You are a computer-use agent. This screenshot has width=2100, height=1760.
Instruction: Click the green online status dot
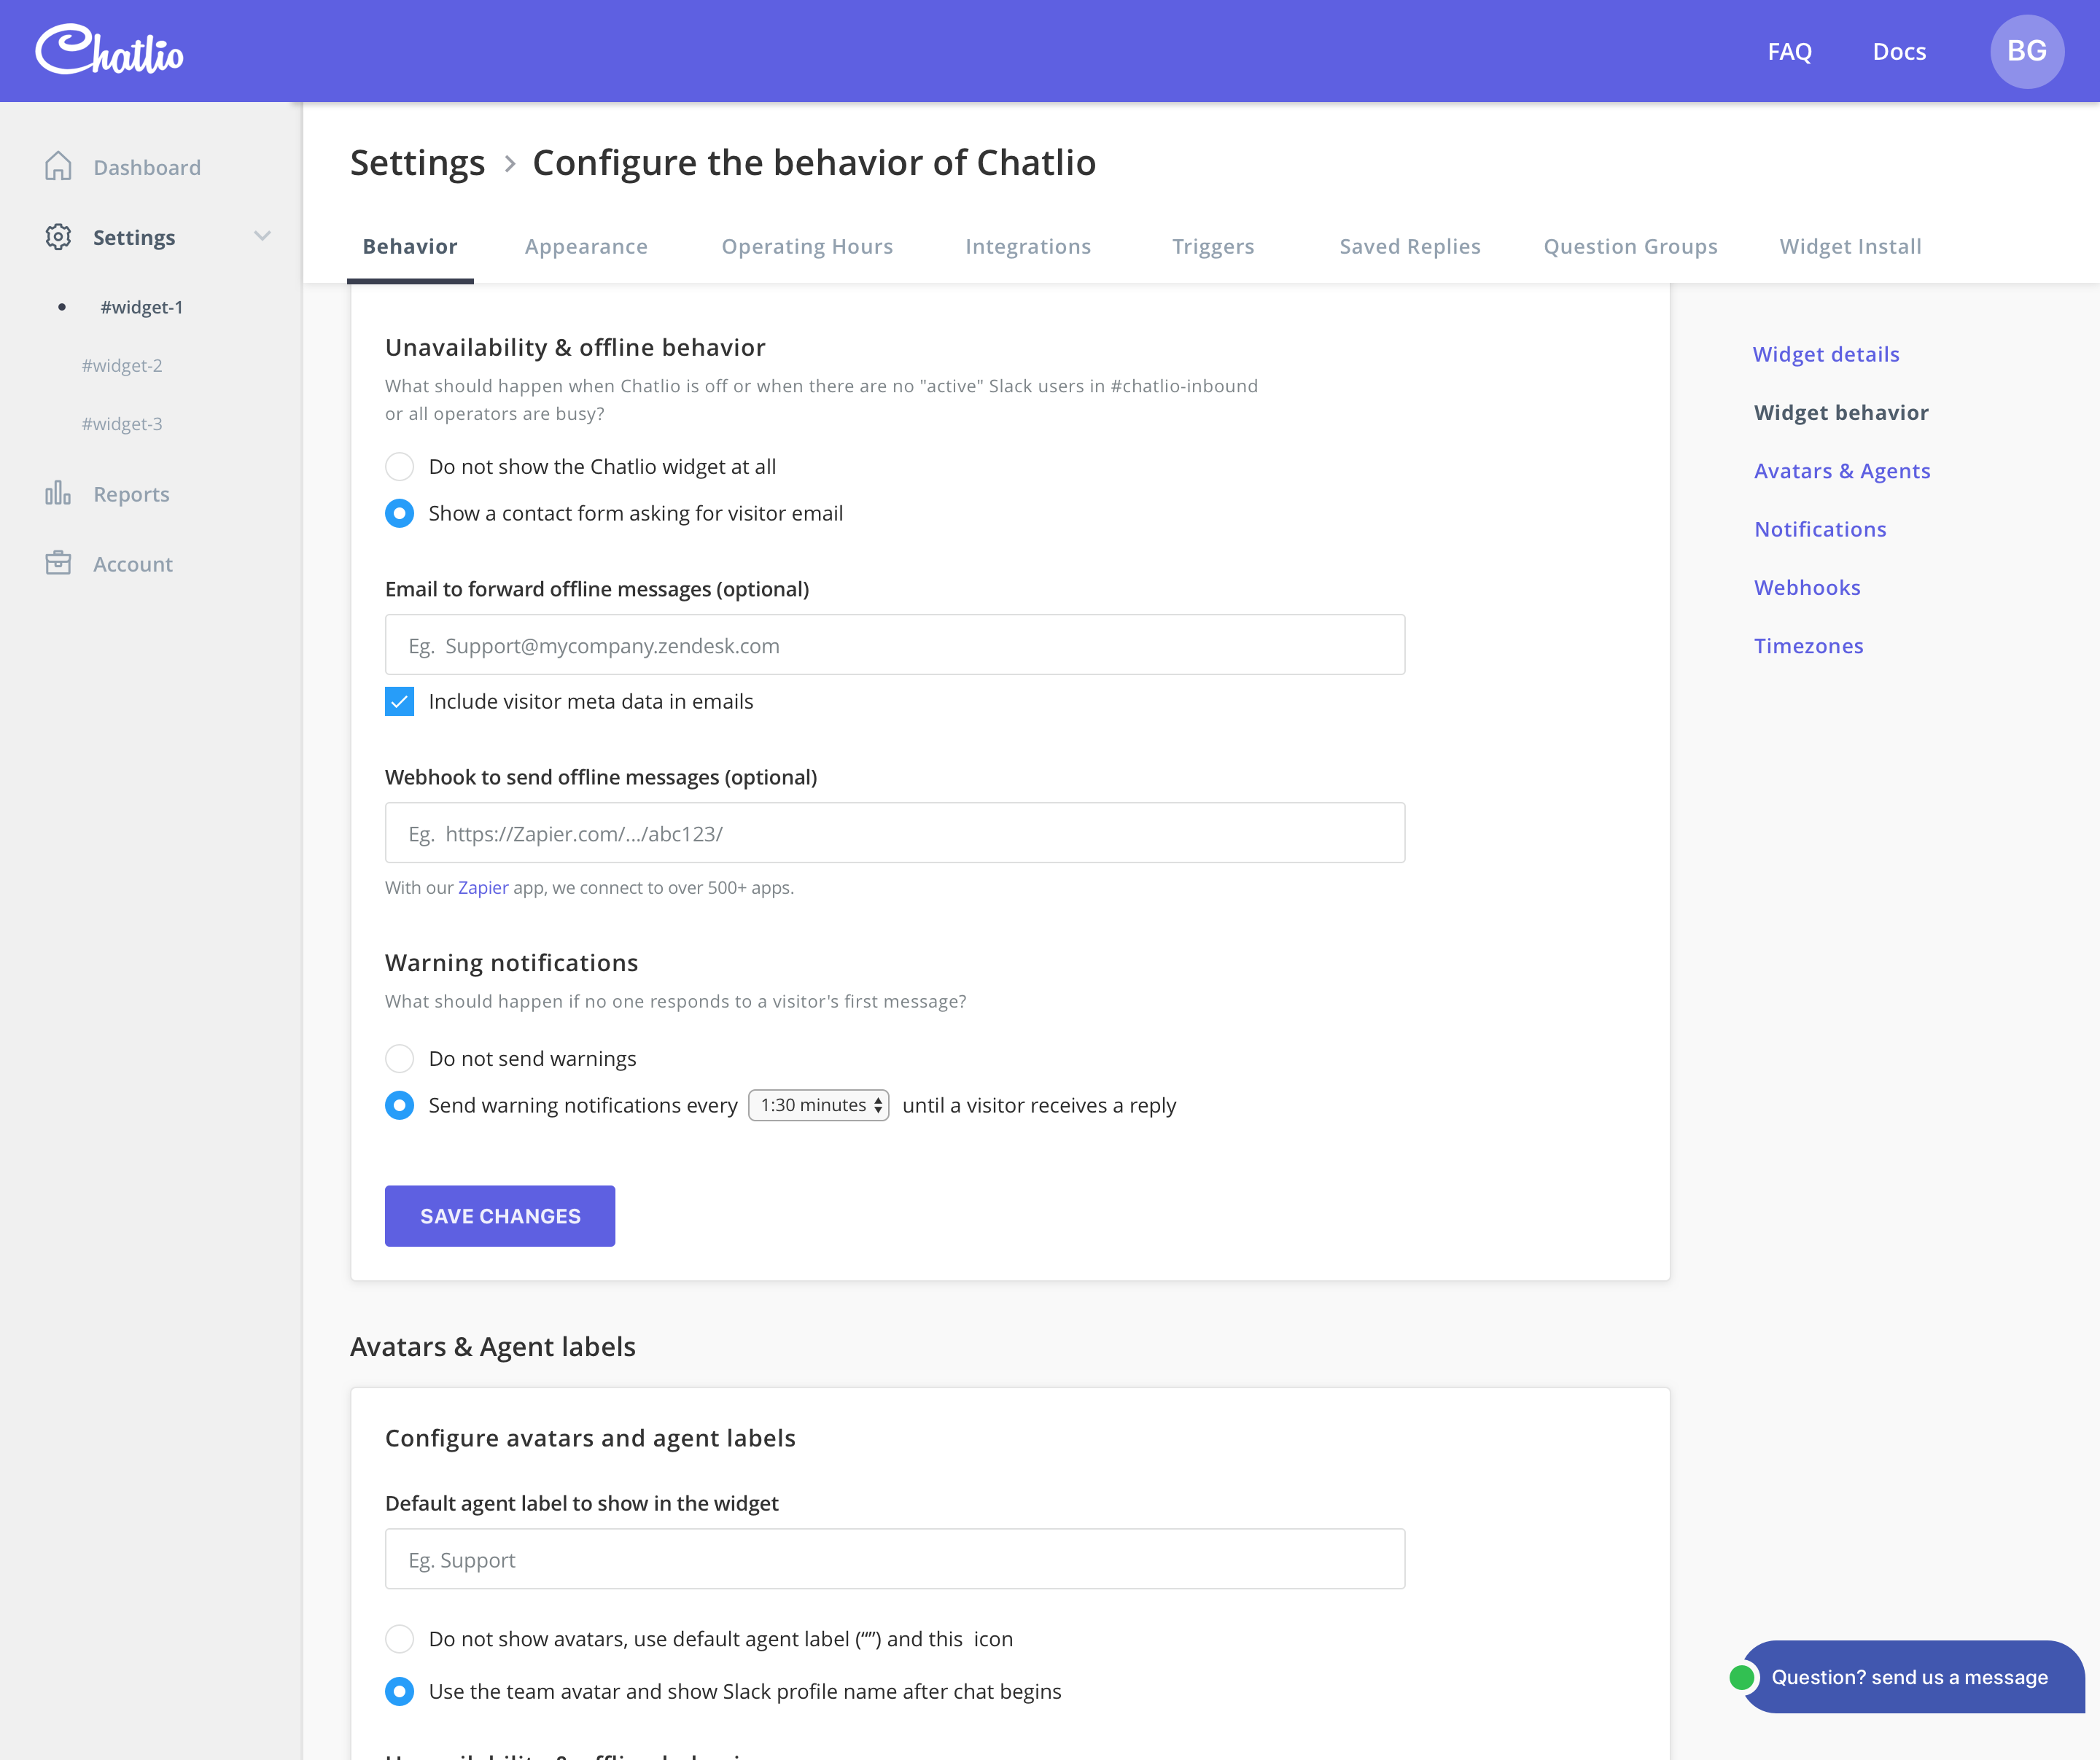(1742, 1677)
